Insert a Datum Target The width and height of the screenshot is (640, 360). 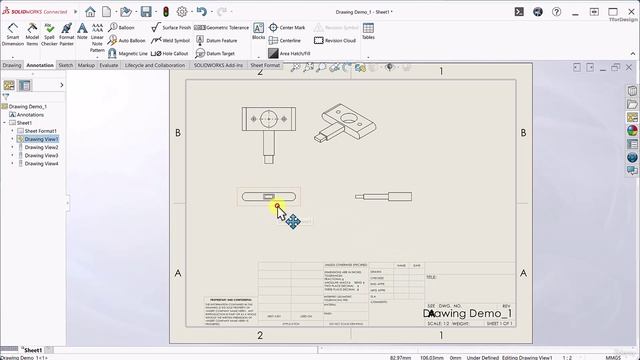215,53
